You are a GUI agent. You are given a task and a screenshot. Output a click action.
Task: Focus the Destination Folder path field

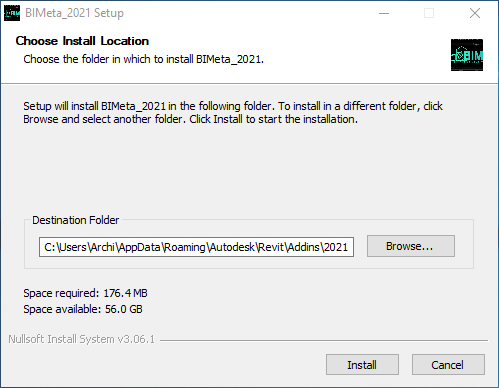(196, 247)
